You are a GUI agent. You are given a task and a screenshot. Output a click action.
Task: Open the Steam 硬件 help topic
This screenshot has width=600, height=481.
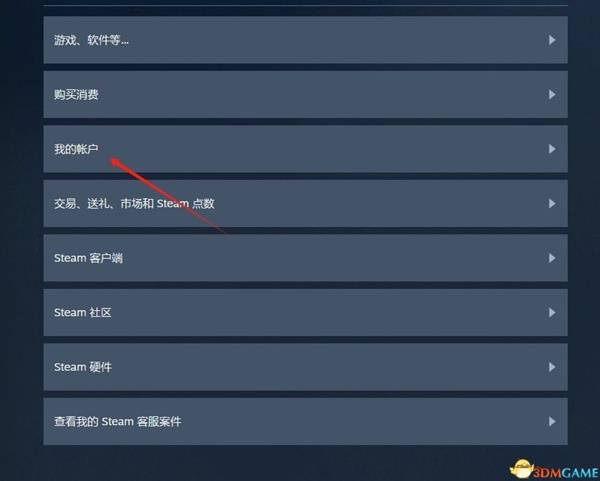point(83,367)
